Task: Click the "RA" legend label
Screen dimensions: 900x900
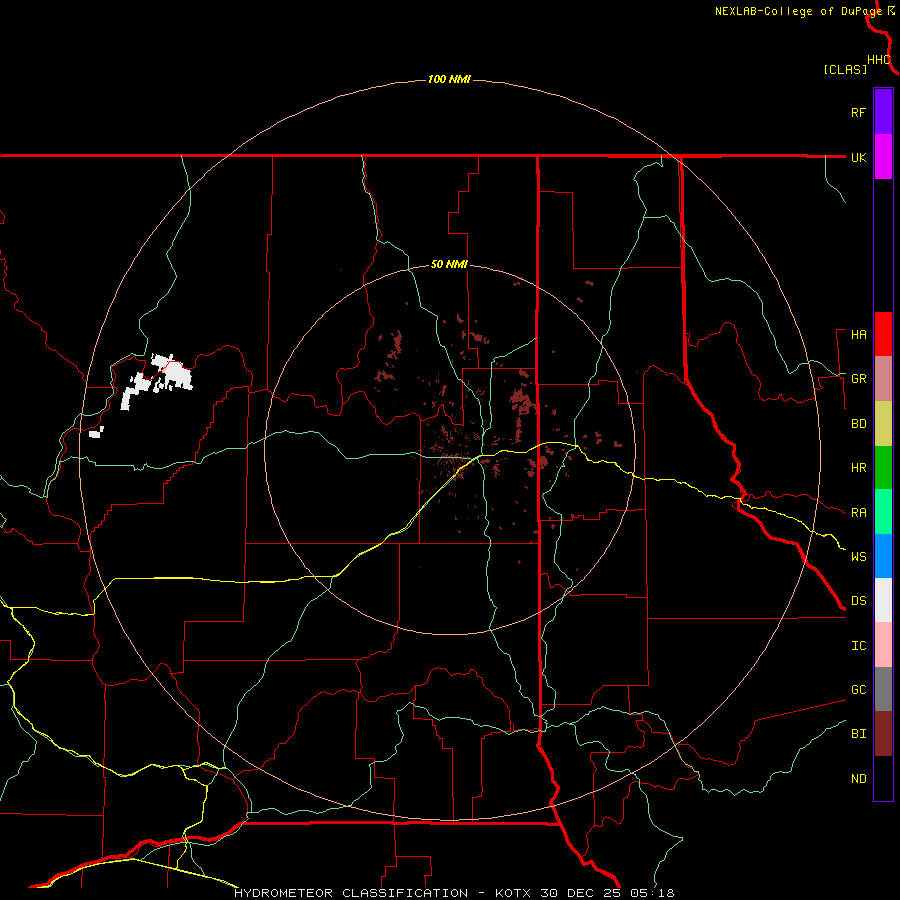Action: click(858, 513)
